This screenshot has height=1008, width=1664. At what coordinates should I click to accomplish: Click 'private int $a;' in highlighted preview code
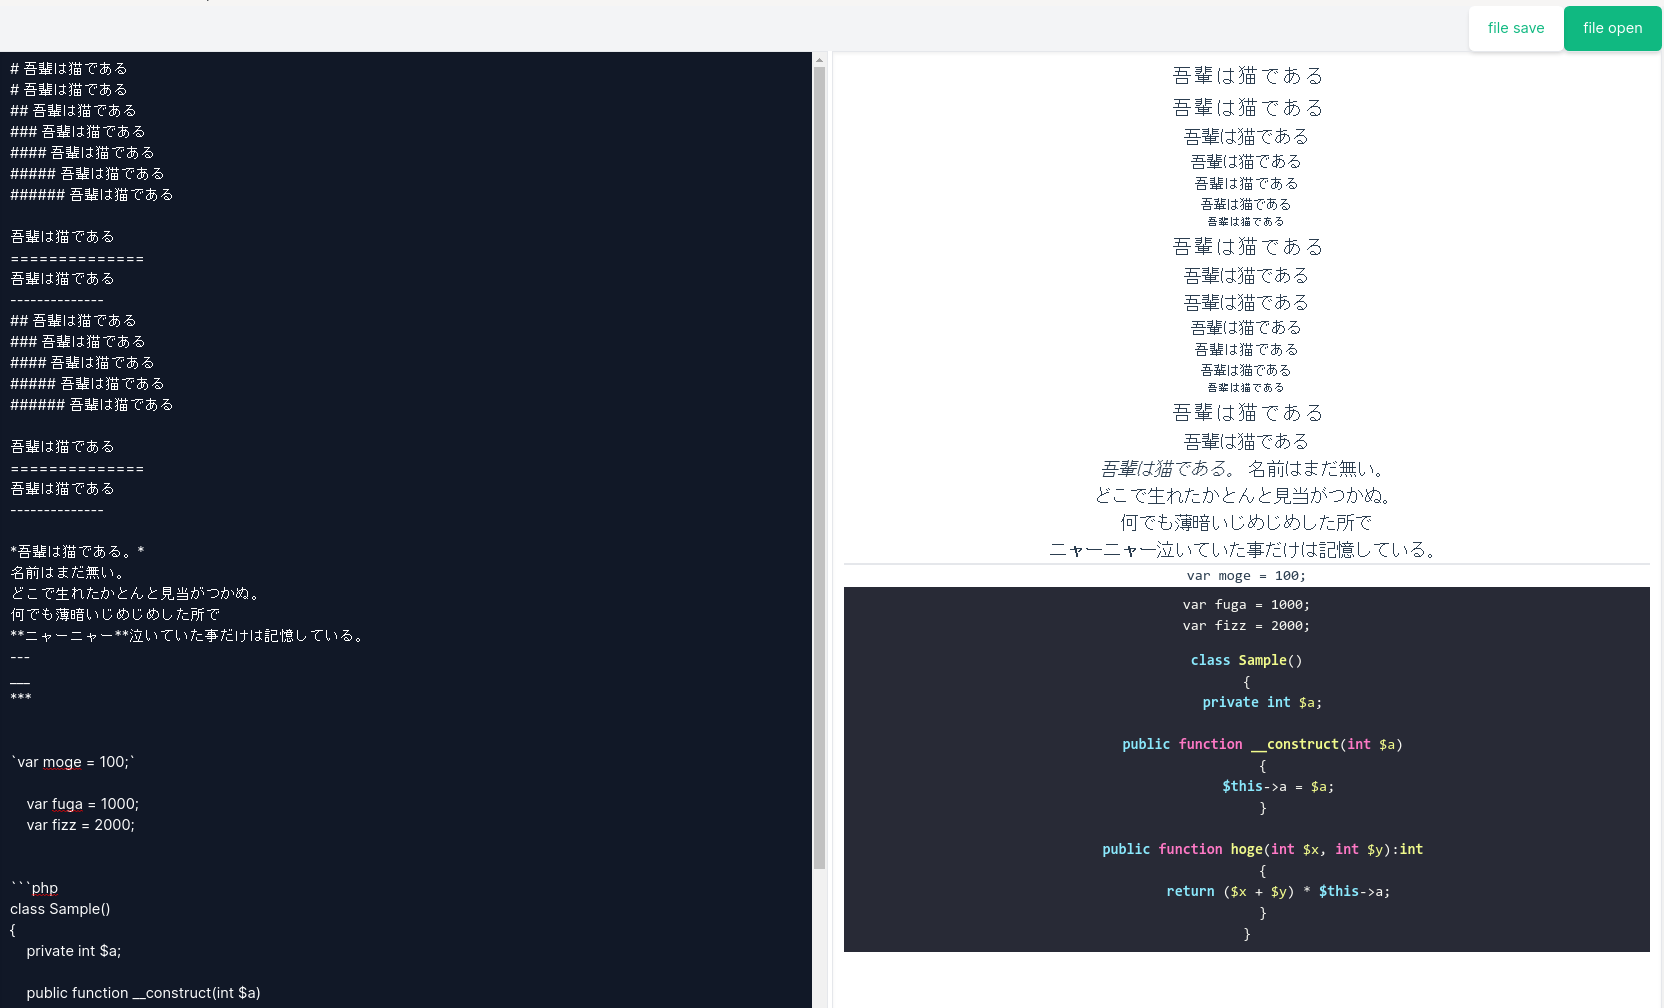(1262, 702)
